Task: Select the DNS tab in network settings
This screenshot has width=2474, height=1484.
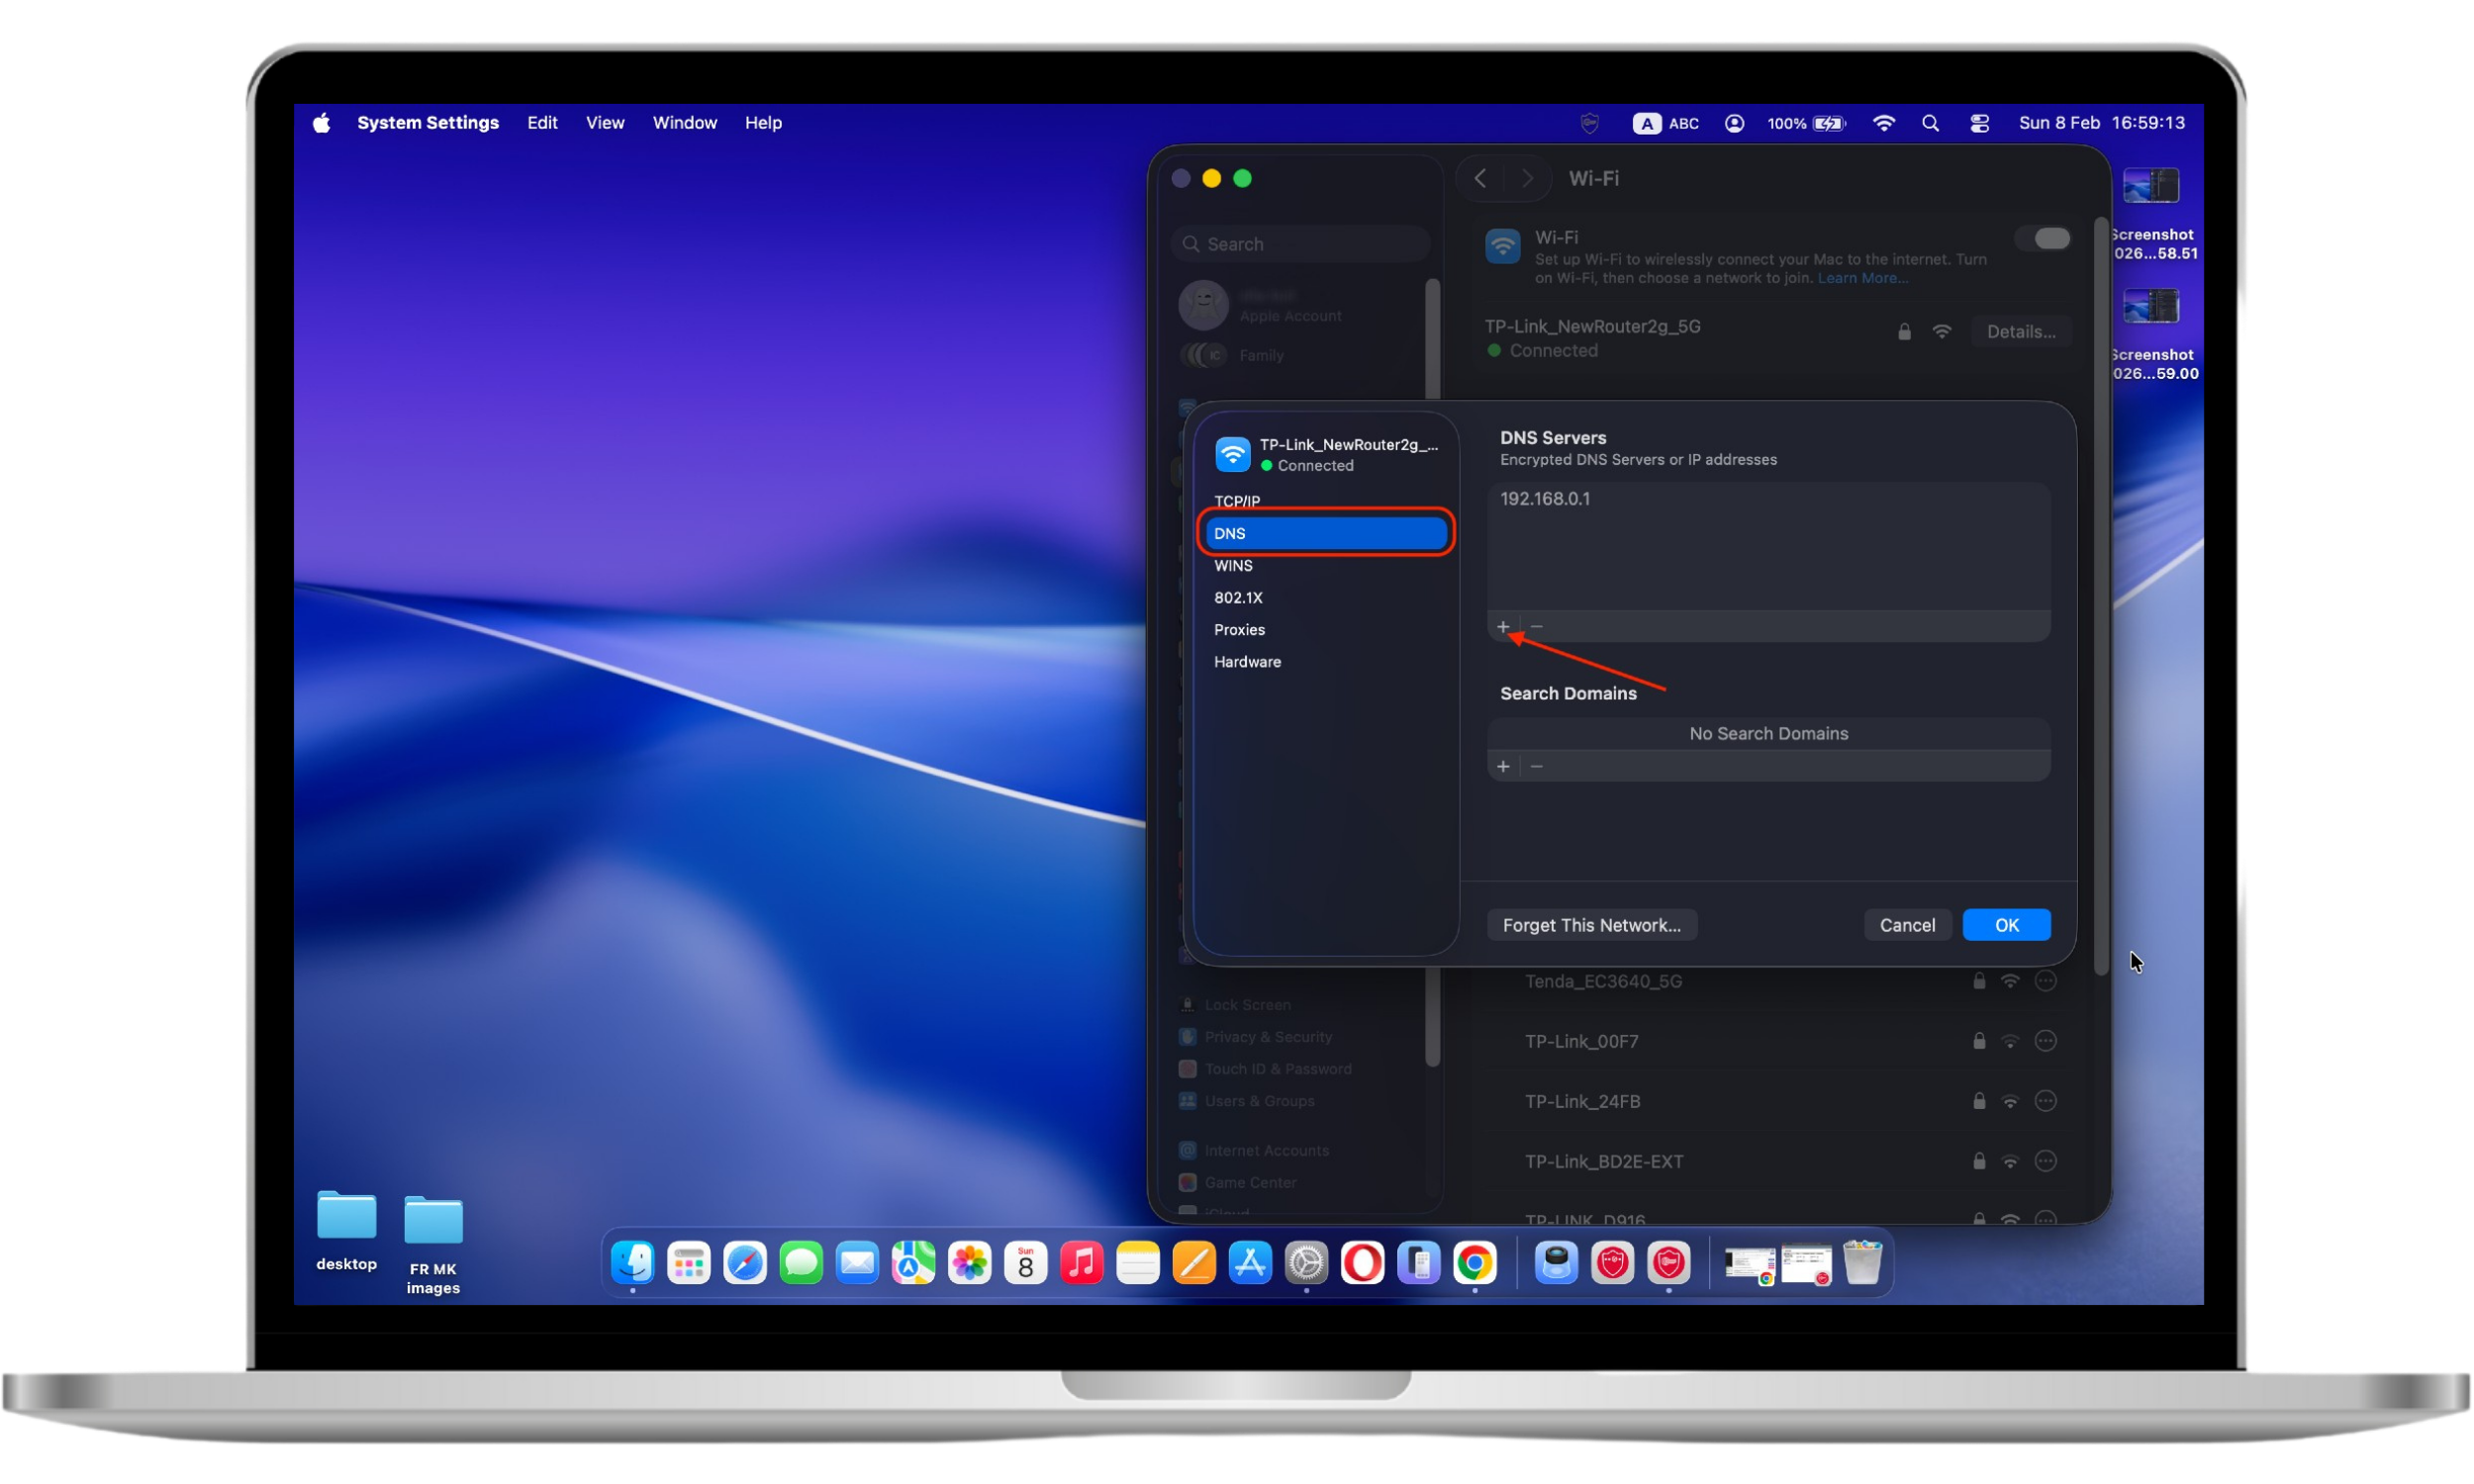Action: (1324, 533)
